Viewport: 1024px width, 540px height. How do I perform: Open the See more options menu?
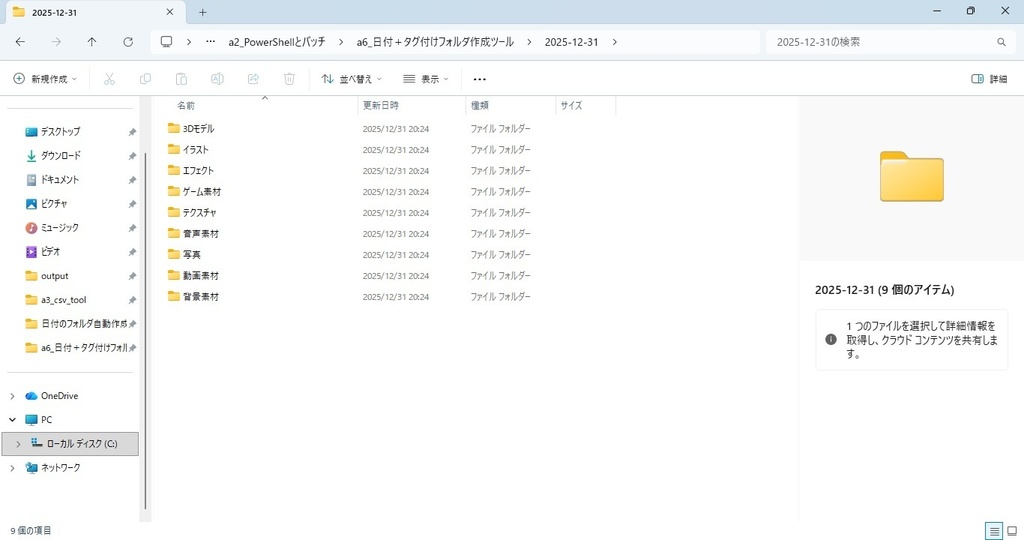(479, 79)
